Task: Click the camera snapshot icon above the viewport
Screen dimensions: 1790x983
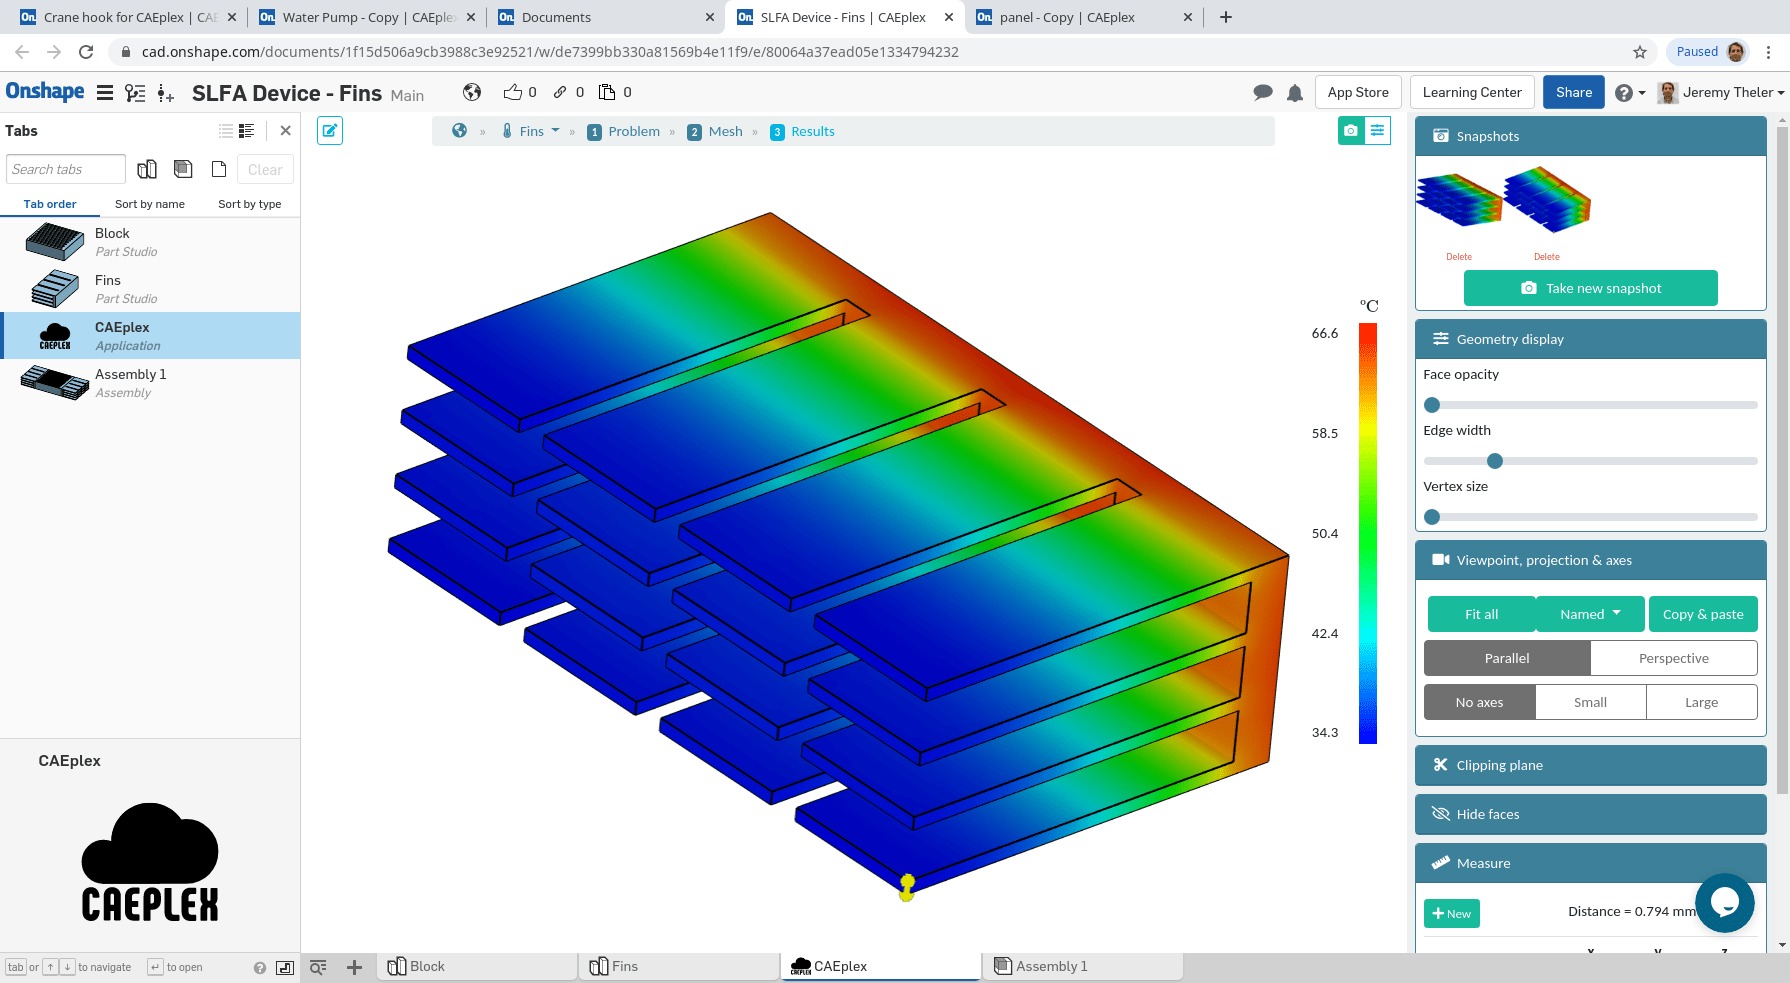Action: [x=1351, y=130]
